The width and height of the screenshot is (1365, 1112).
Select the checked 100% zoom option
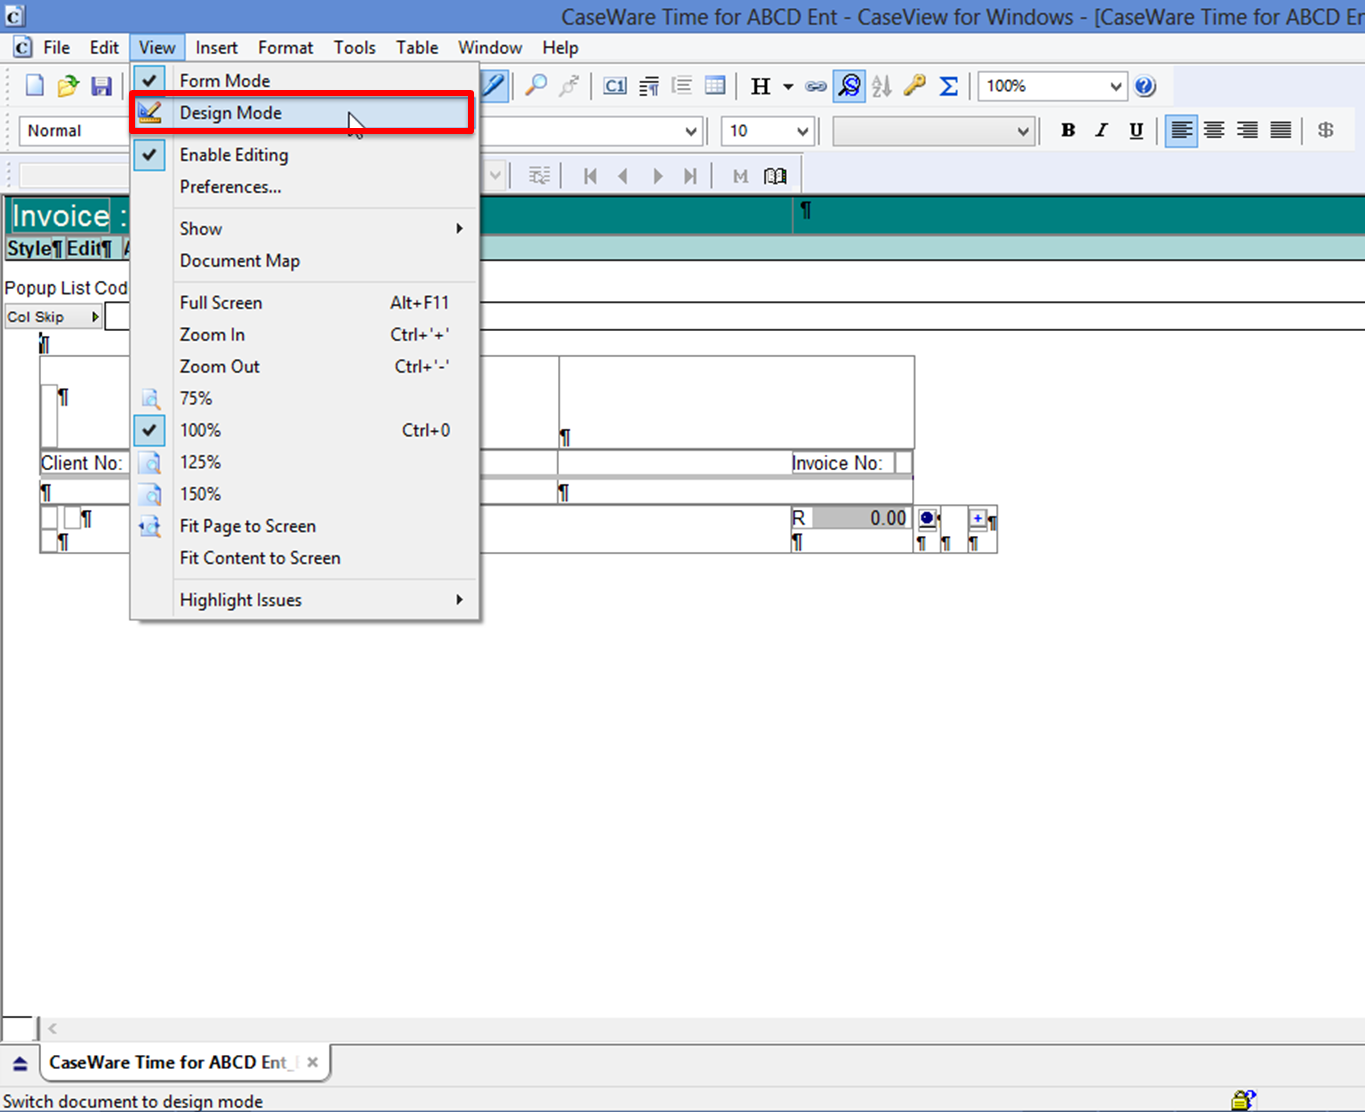200,430
